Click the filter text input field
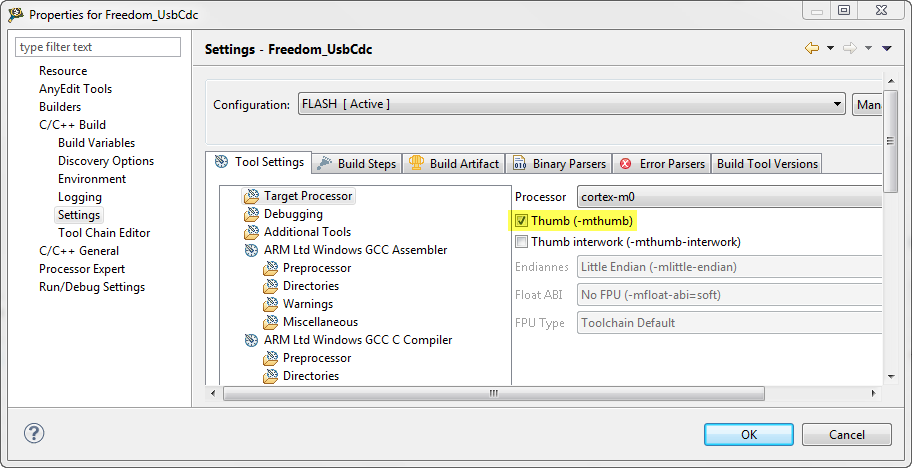Image resolution: width=912 pixels, height=468 pixels. [x=98, y=47]
